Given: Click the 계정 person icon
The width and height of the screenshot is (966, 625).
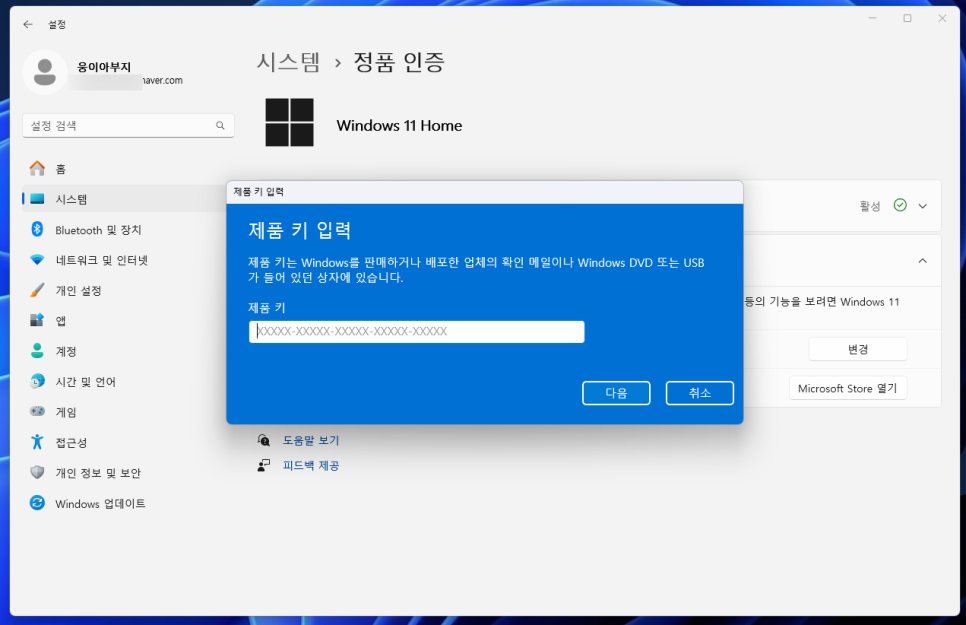Looking at the screenshot, I should 38,351.
